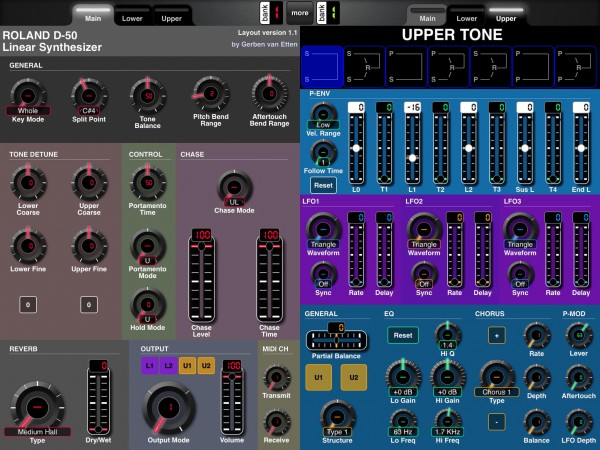Click the Reset button in the EQ section
Viewport: 600px width, 450px height.
tap(403, 336)
